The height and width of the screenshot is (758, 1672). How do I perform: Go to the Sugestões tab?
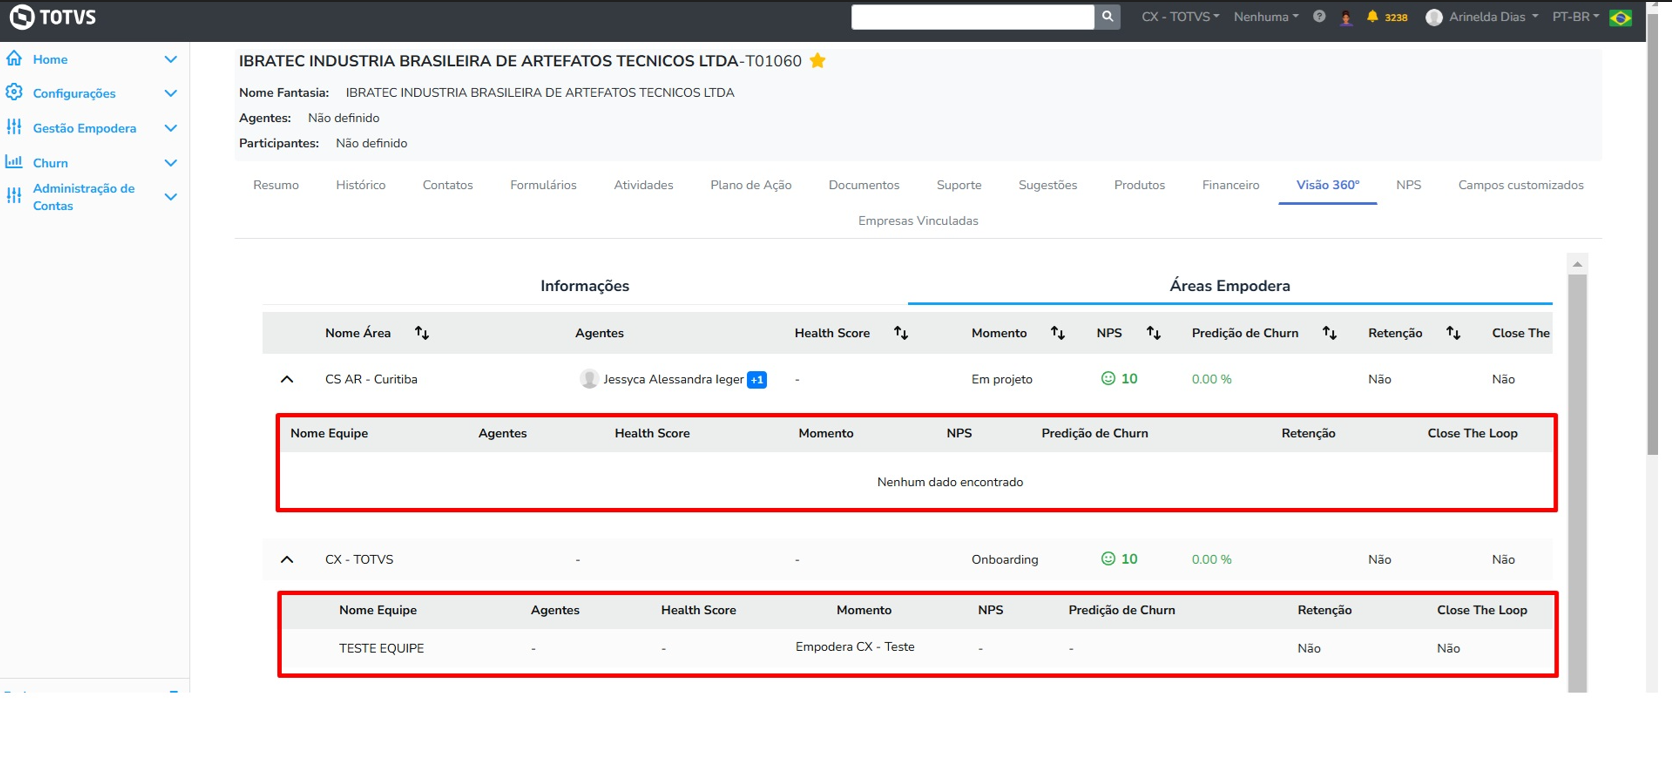point(1048,185)
